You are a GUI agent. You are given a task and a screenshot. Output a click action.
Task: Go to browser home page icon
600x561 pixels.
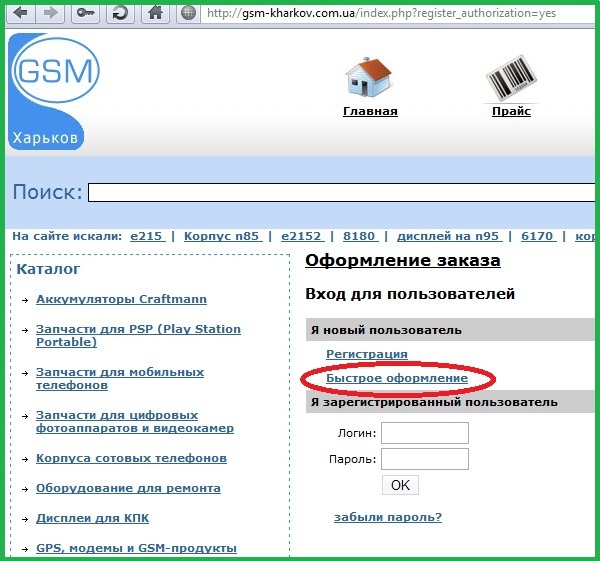(154, 15)
